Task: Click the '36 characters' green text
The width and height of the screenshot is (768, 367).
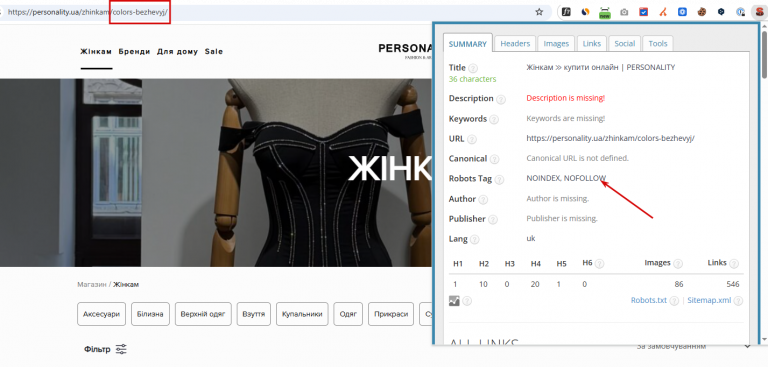Action: [472, 79]
